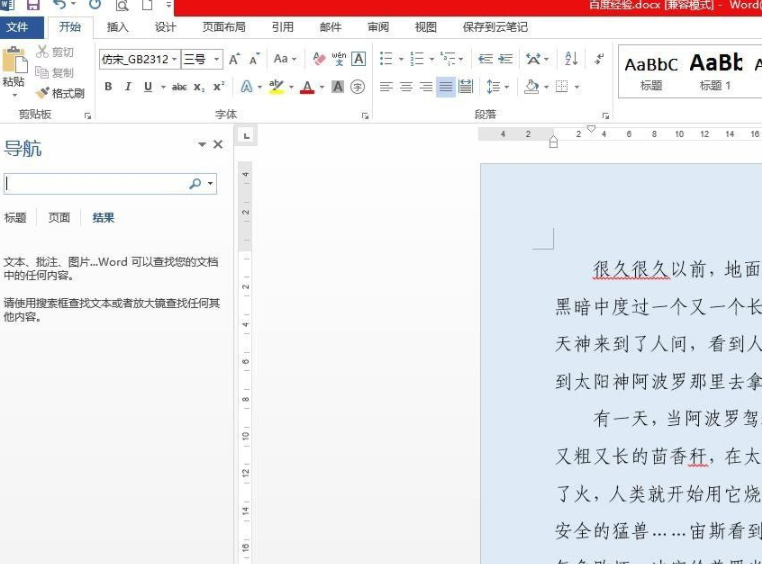Switch to the 引用 References tab
762x564 pixels.
(282, 27)
